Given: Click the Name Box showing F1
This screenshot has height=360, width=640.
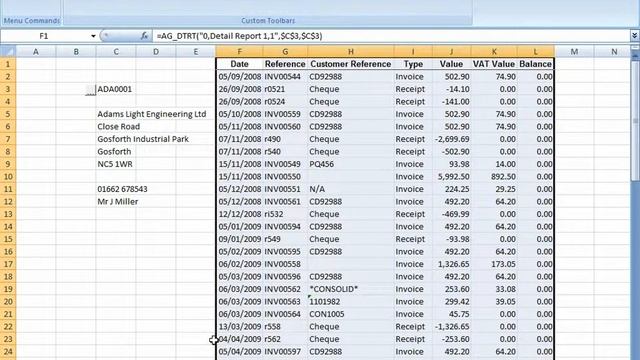Looking at the screenshot, I should 44,36.
